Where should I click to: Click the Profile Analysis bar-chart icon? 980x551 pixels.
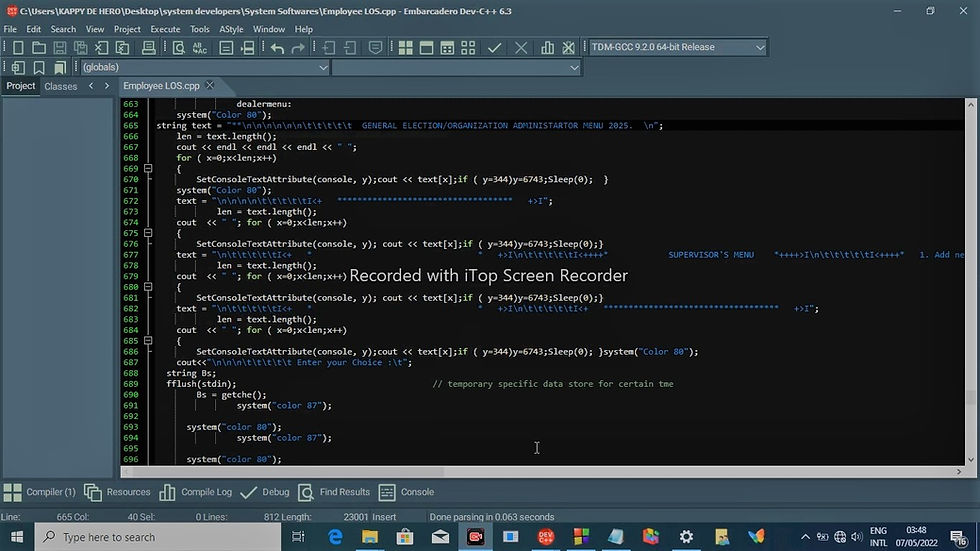(547, 47)
